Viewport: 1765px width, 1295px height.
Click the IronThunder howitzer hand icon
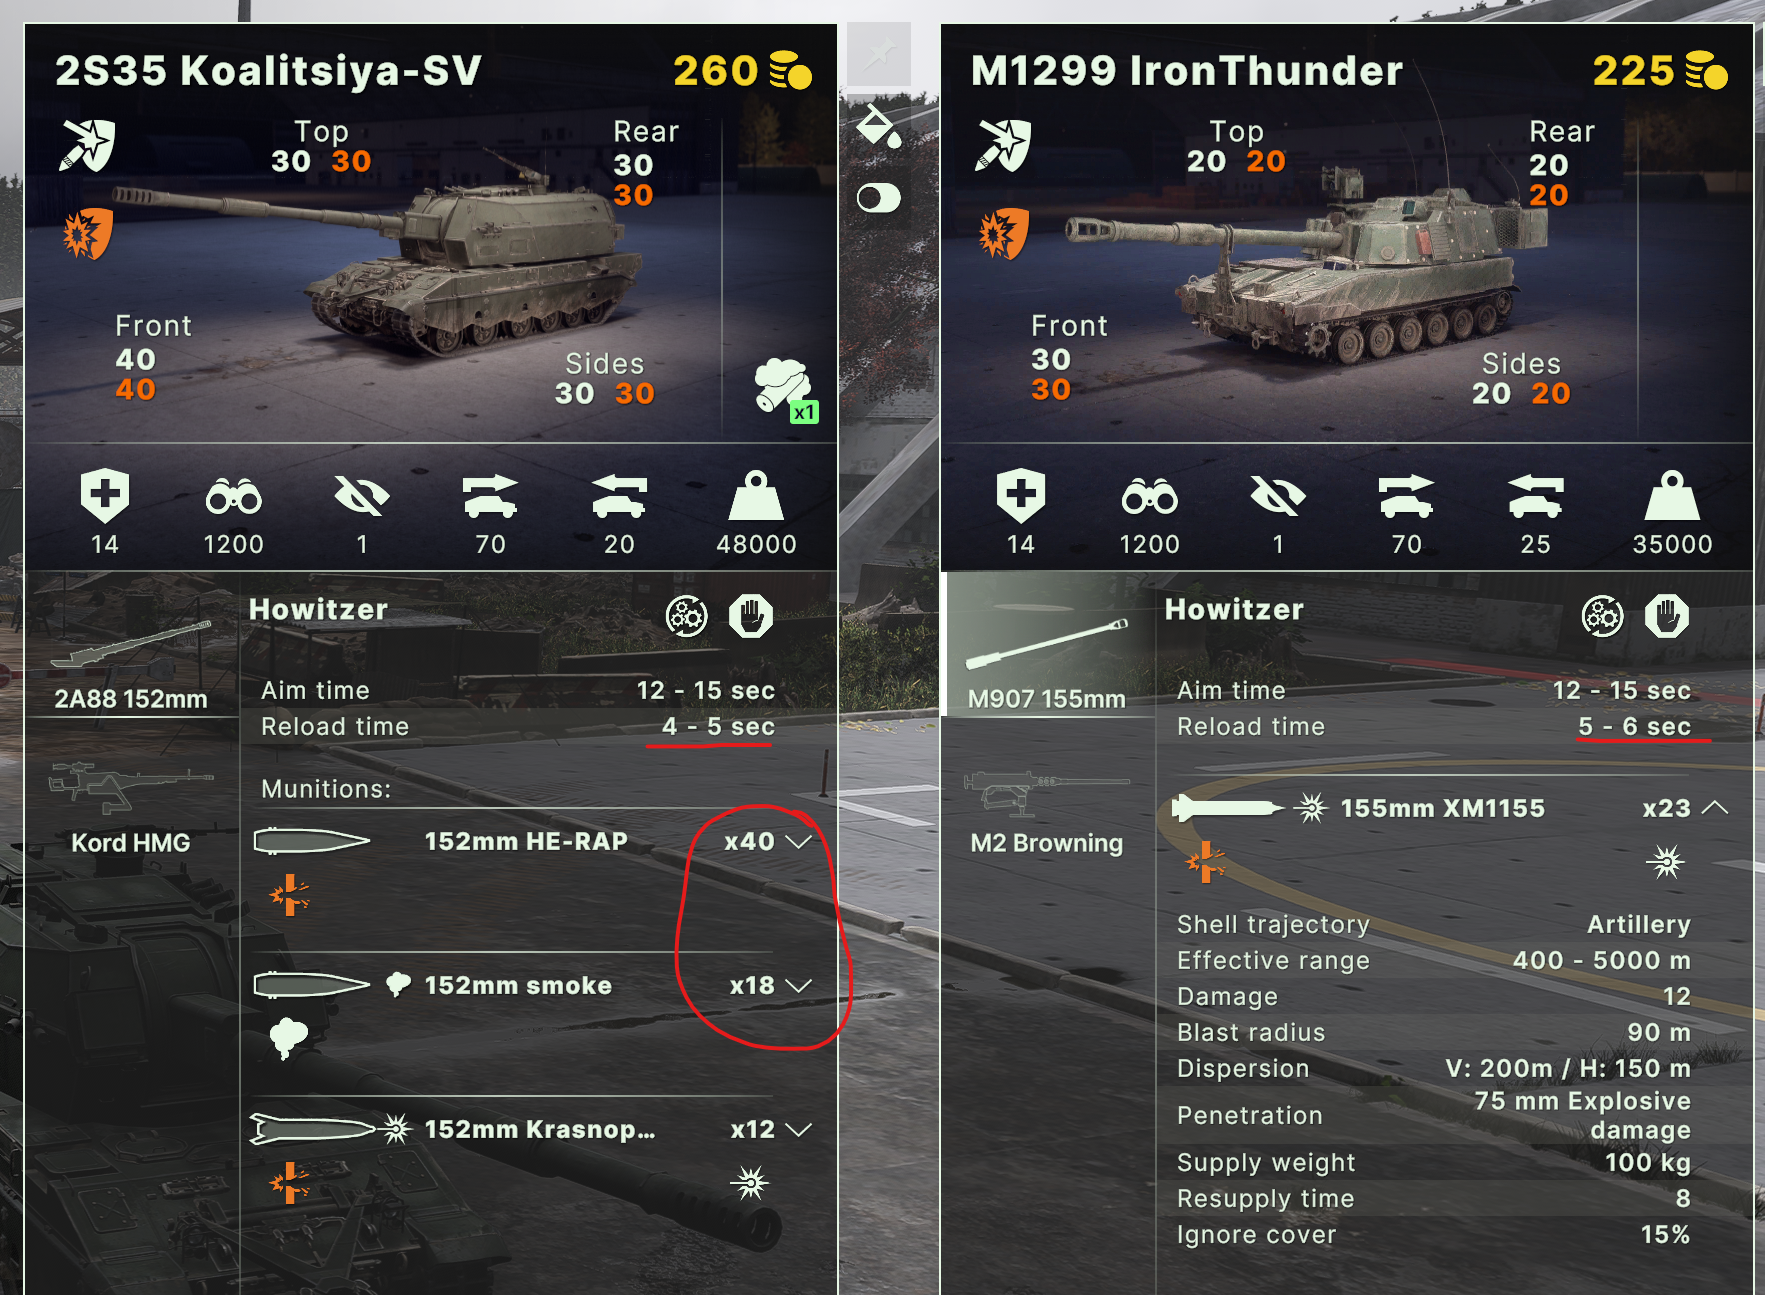coord(1667,617)
